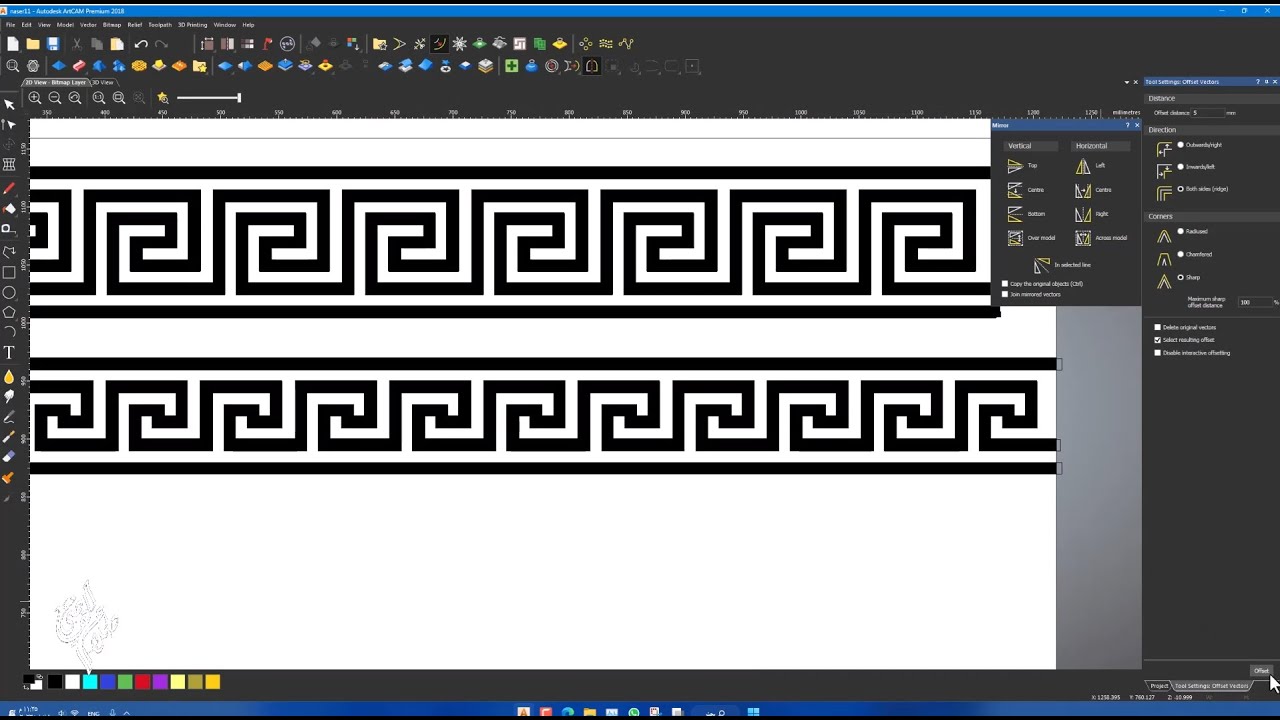Open the 3D Printing menu
The height and width of the screenshot is (720, 1280).
click(193, 24)
